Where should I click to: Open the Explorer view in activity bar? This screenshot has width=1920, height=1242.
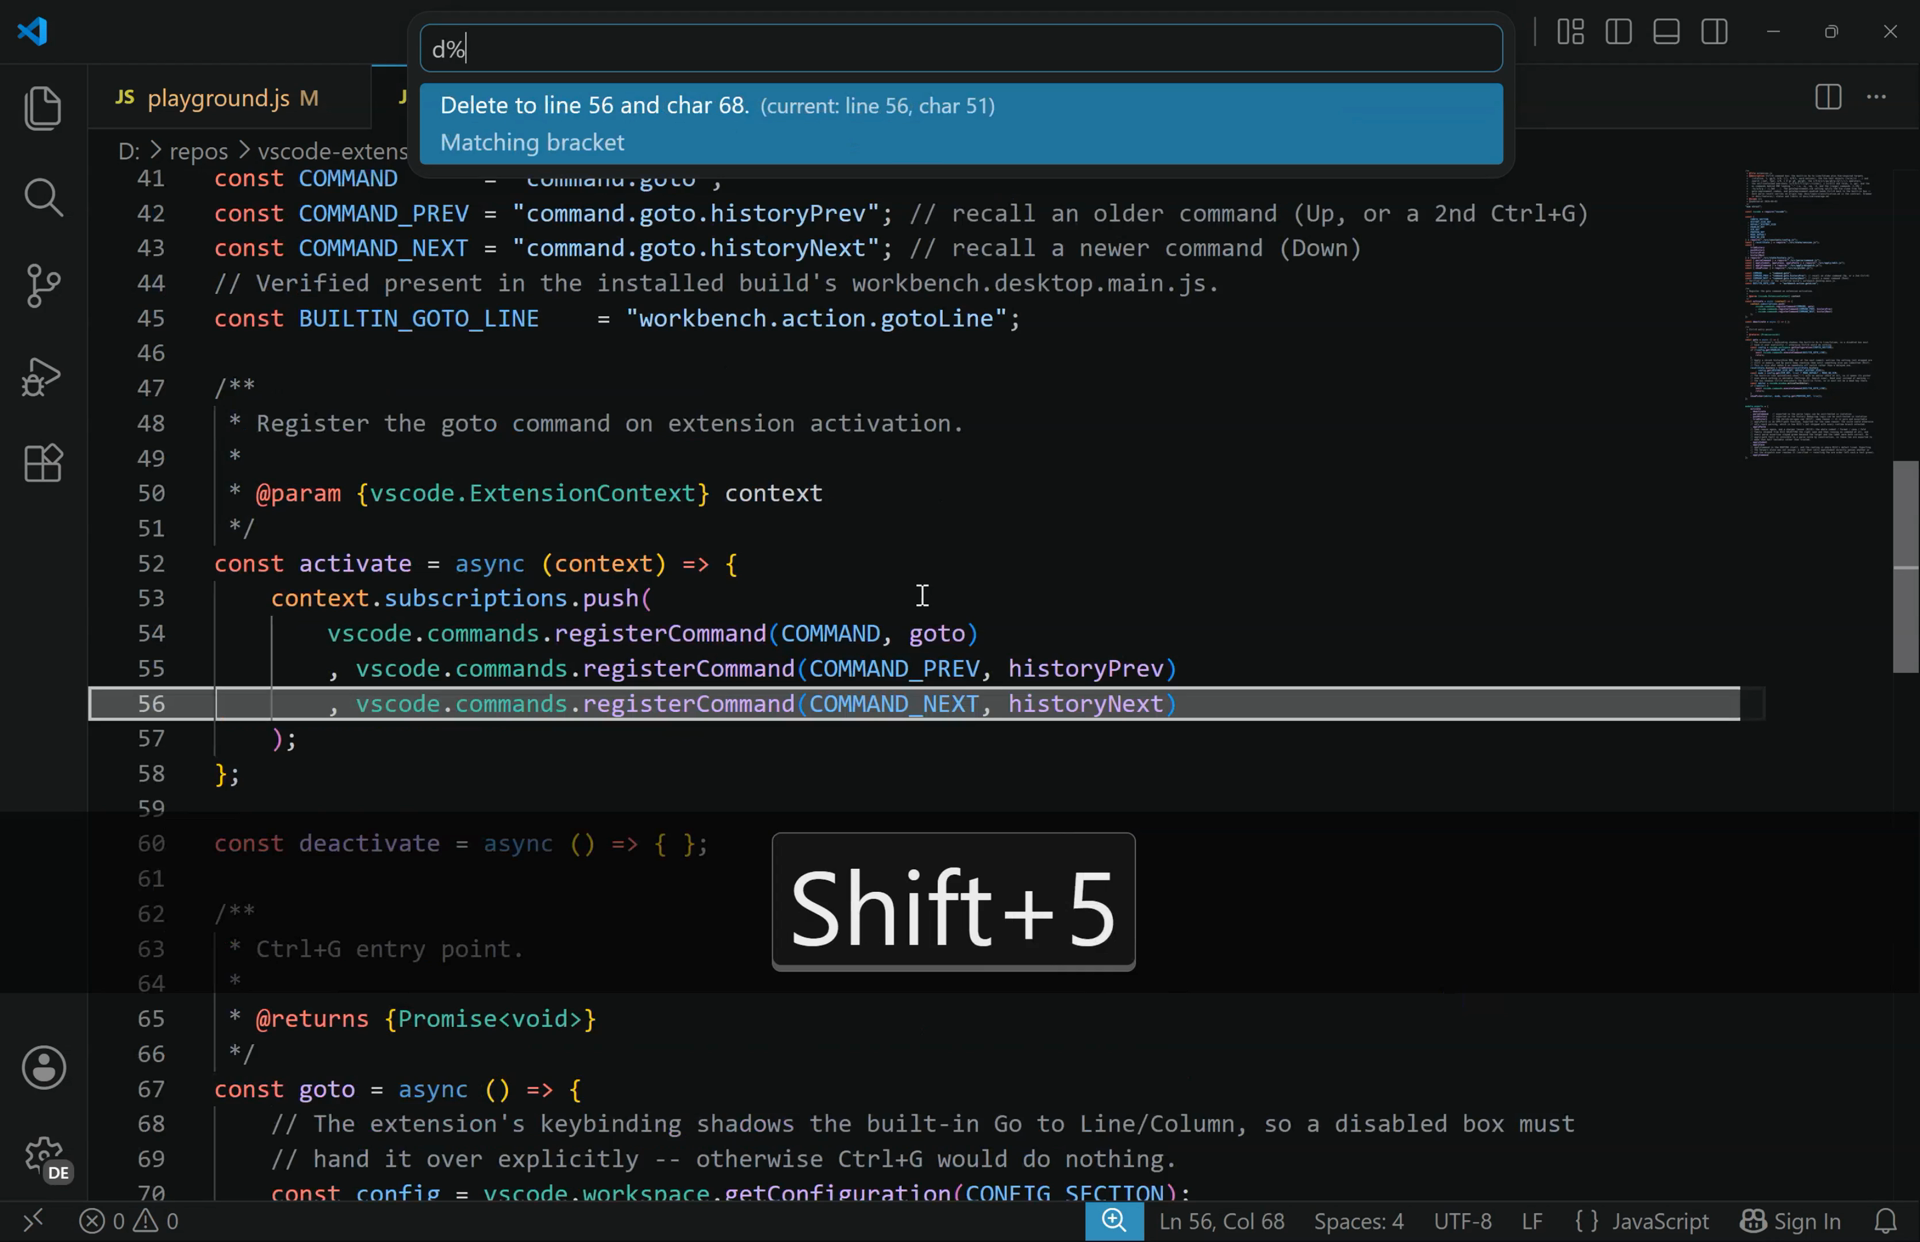click(43, 108)
